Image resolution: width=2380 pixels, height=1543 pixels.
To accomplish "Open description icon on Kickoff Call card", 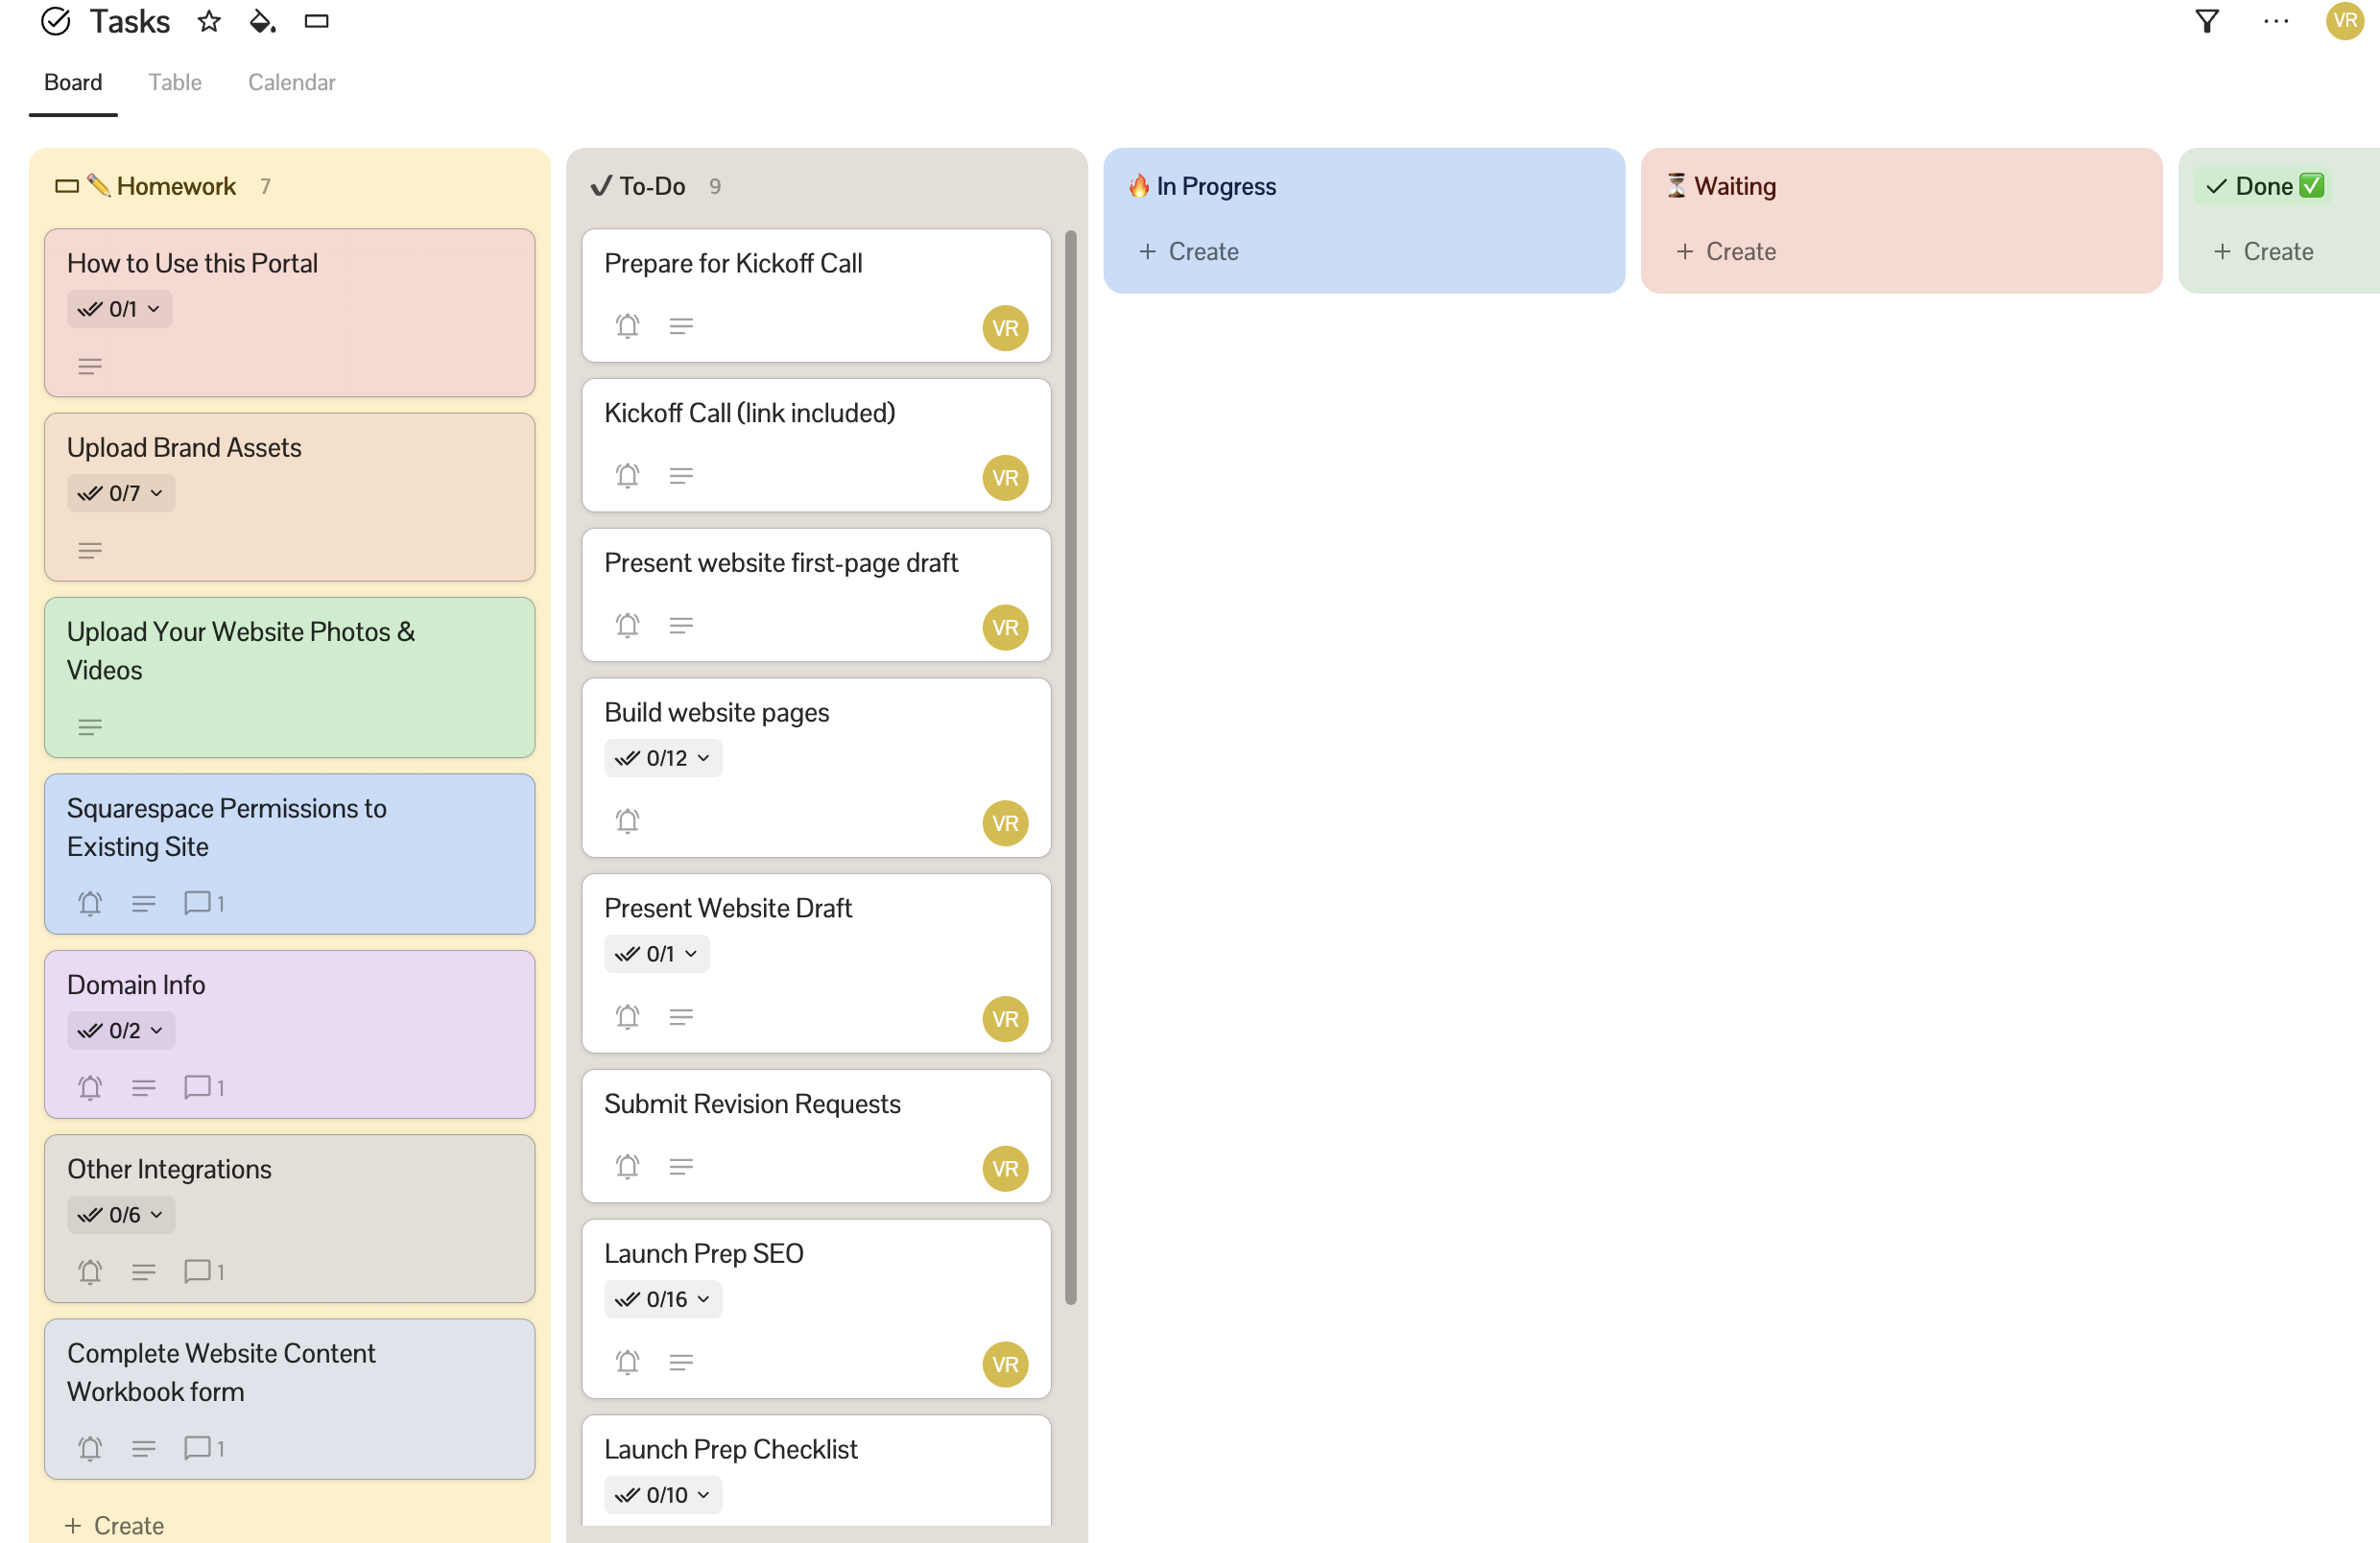I will 681,476.
